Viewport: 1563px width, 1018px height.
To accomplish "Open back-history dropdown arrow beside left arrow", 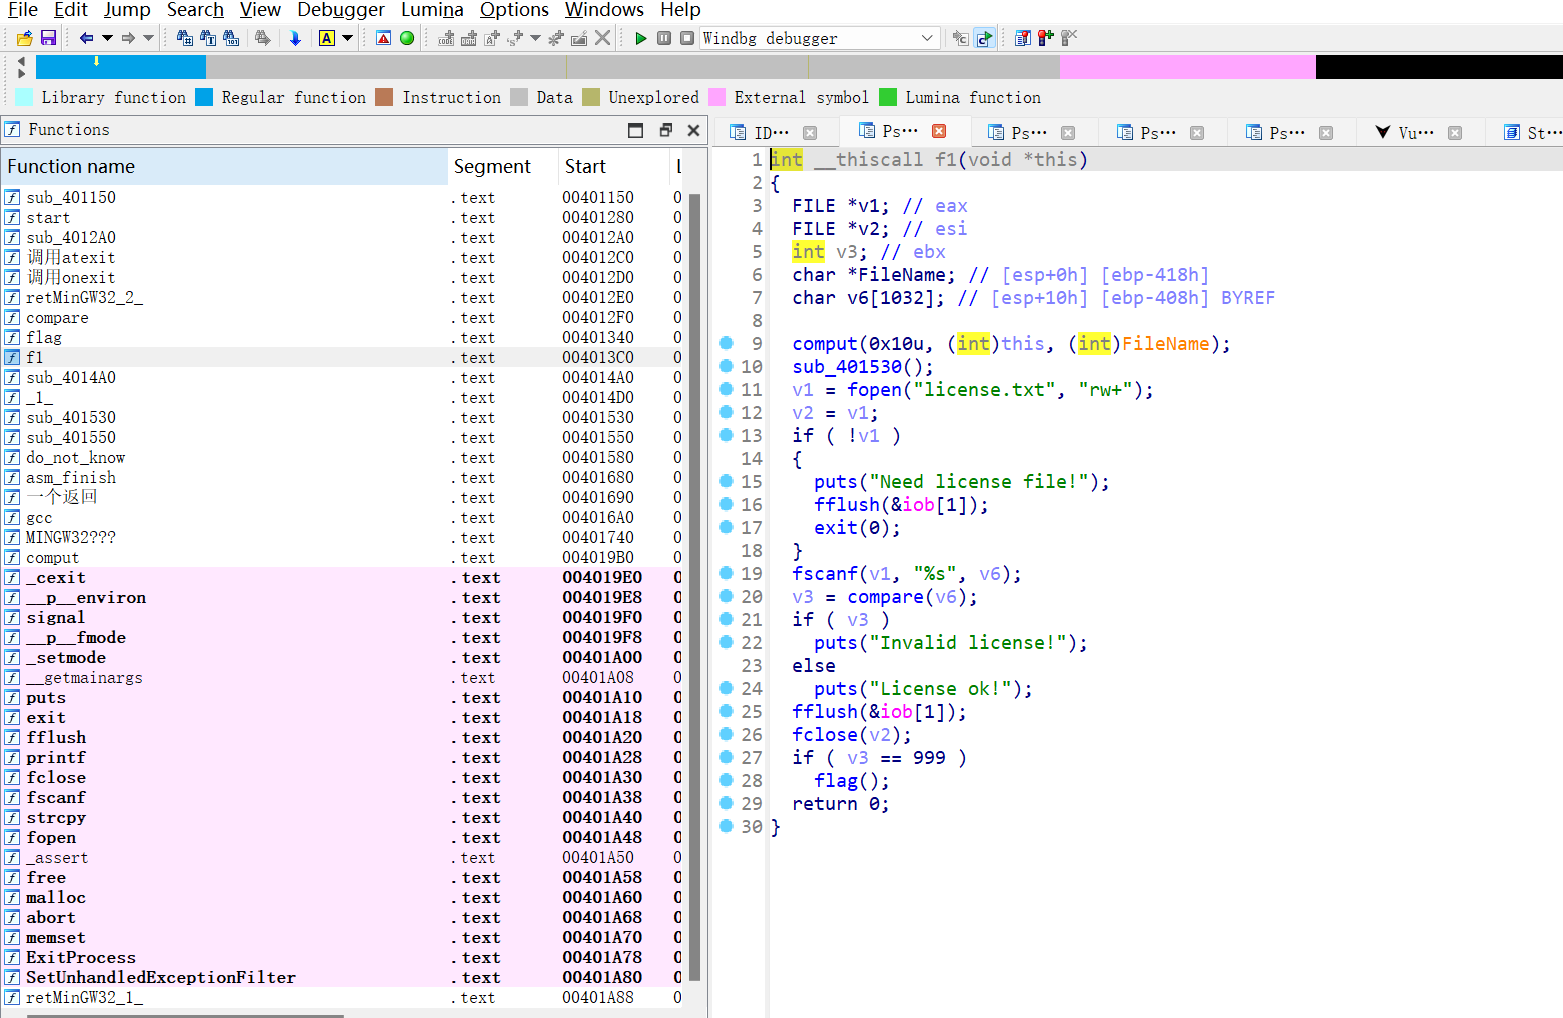I will (x=107, y=38).
